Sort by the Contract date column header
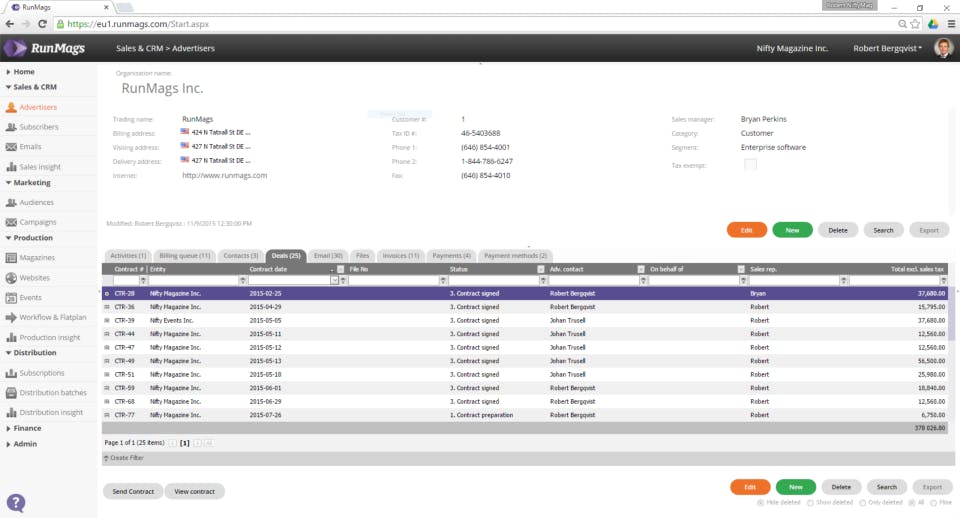Viewport: 960px width, 518px height. coord(268,269)
